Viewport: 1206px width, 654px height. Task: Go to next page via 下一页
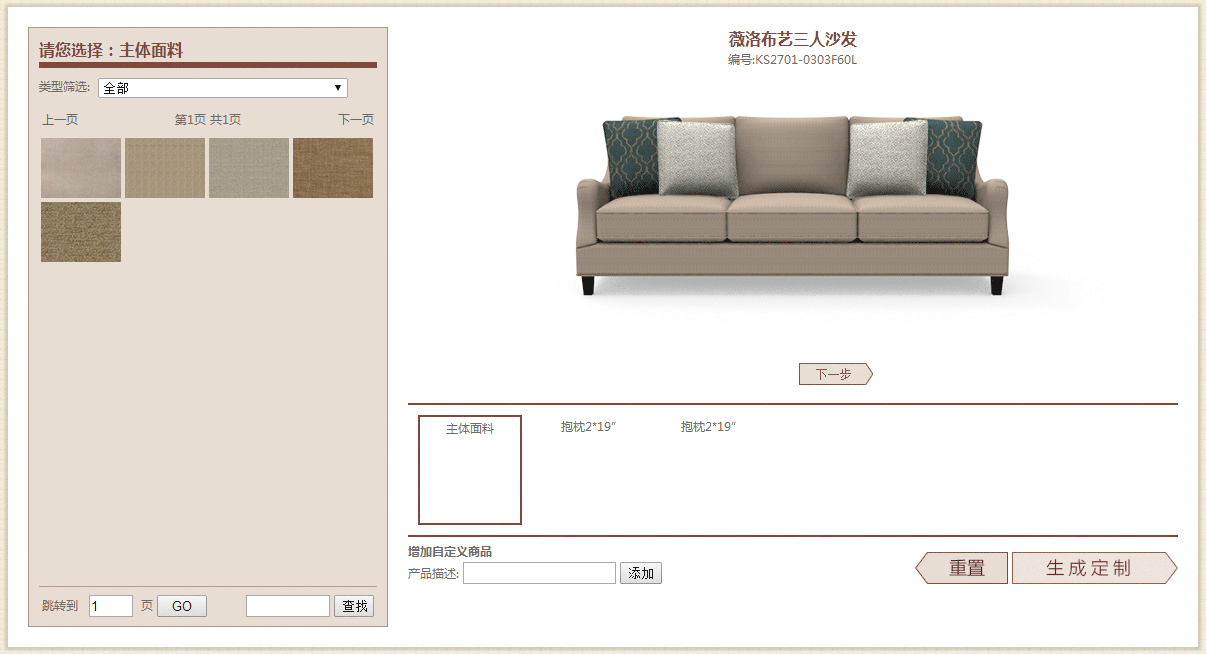[x=356, y=120]
